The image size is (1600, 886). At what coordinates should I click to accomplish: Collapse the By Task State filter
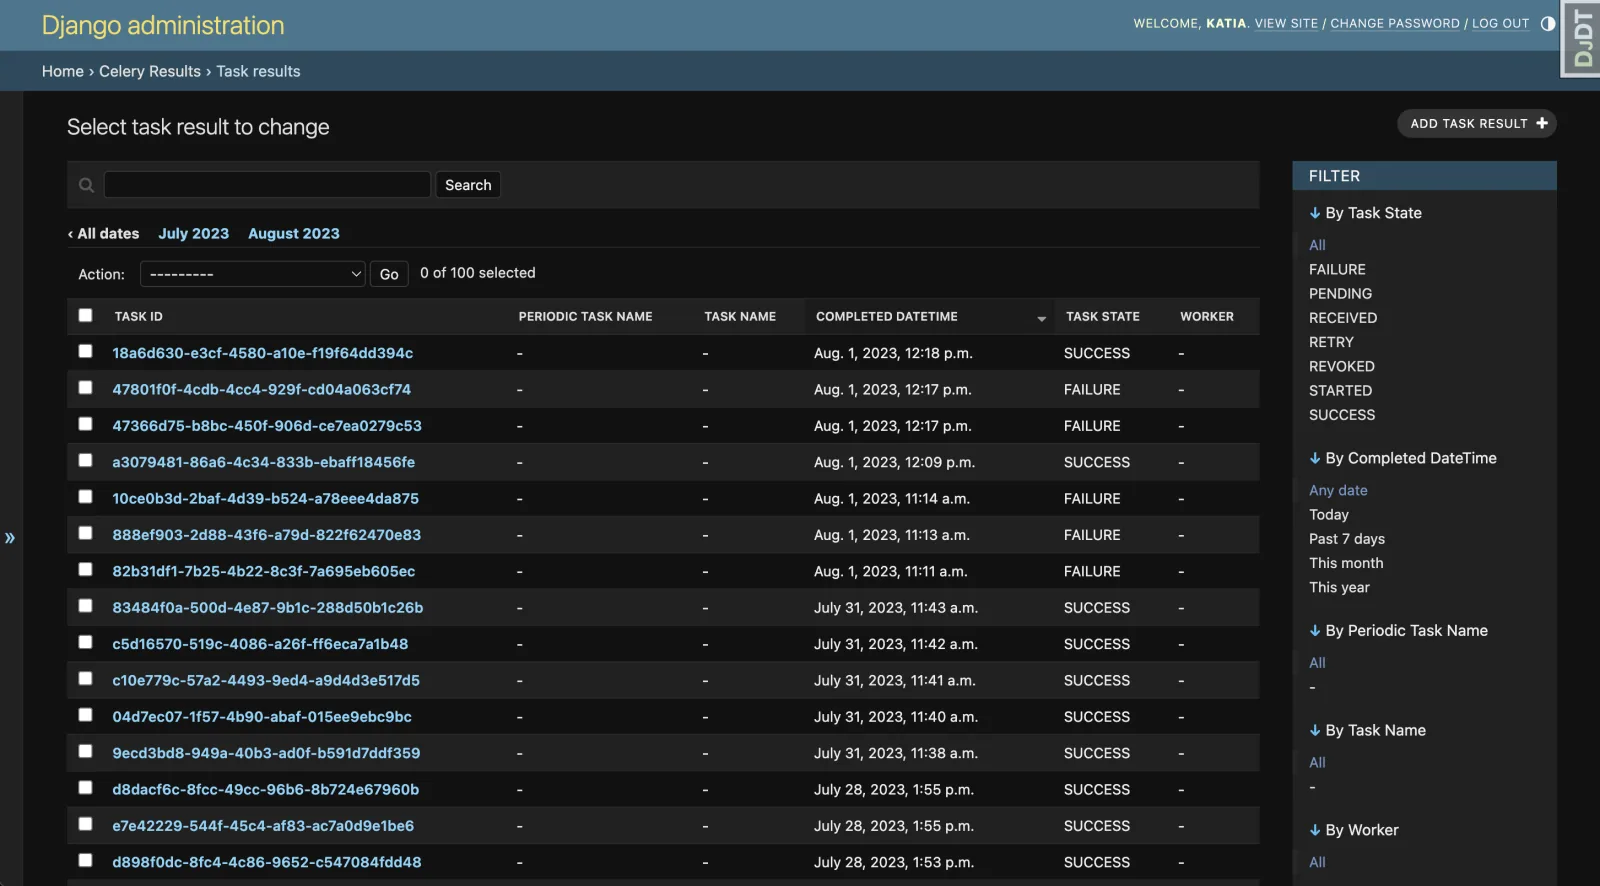1365,213
